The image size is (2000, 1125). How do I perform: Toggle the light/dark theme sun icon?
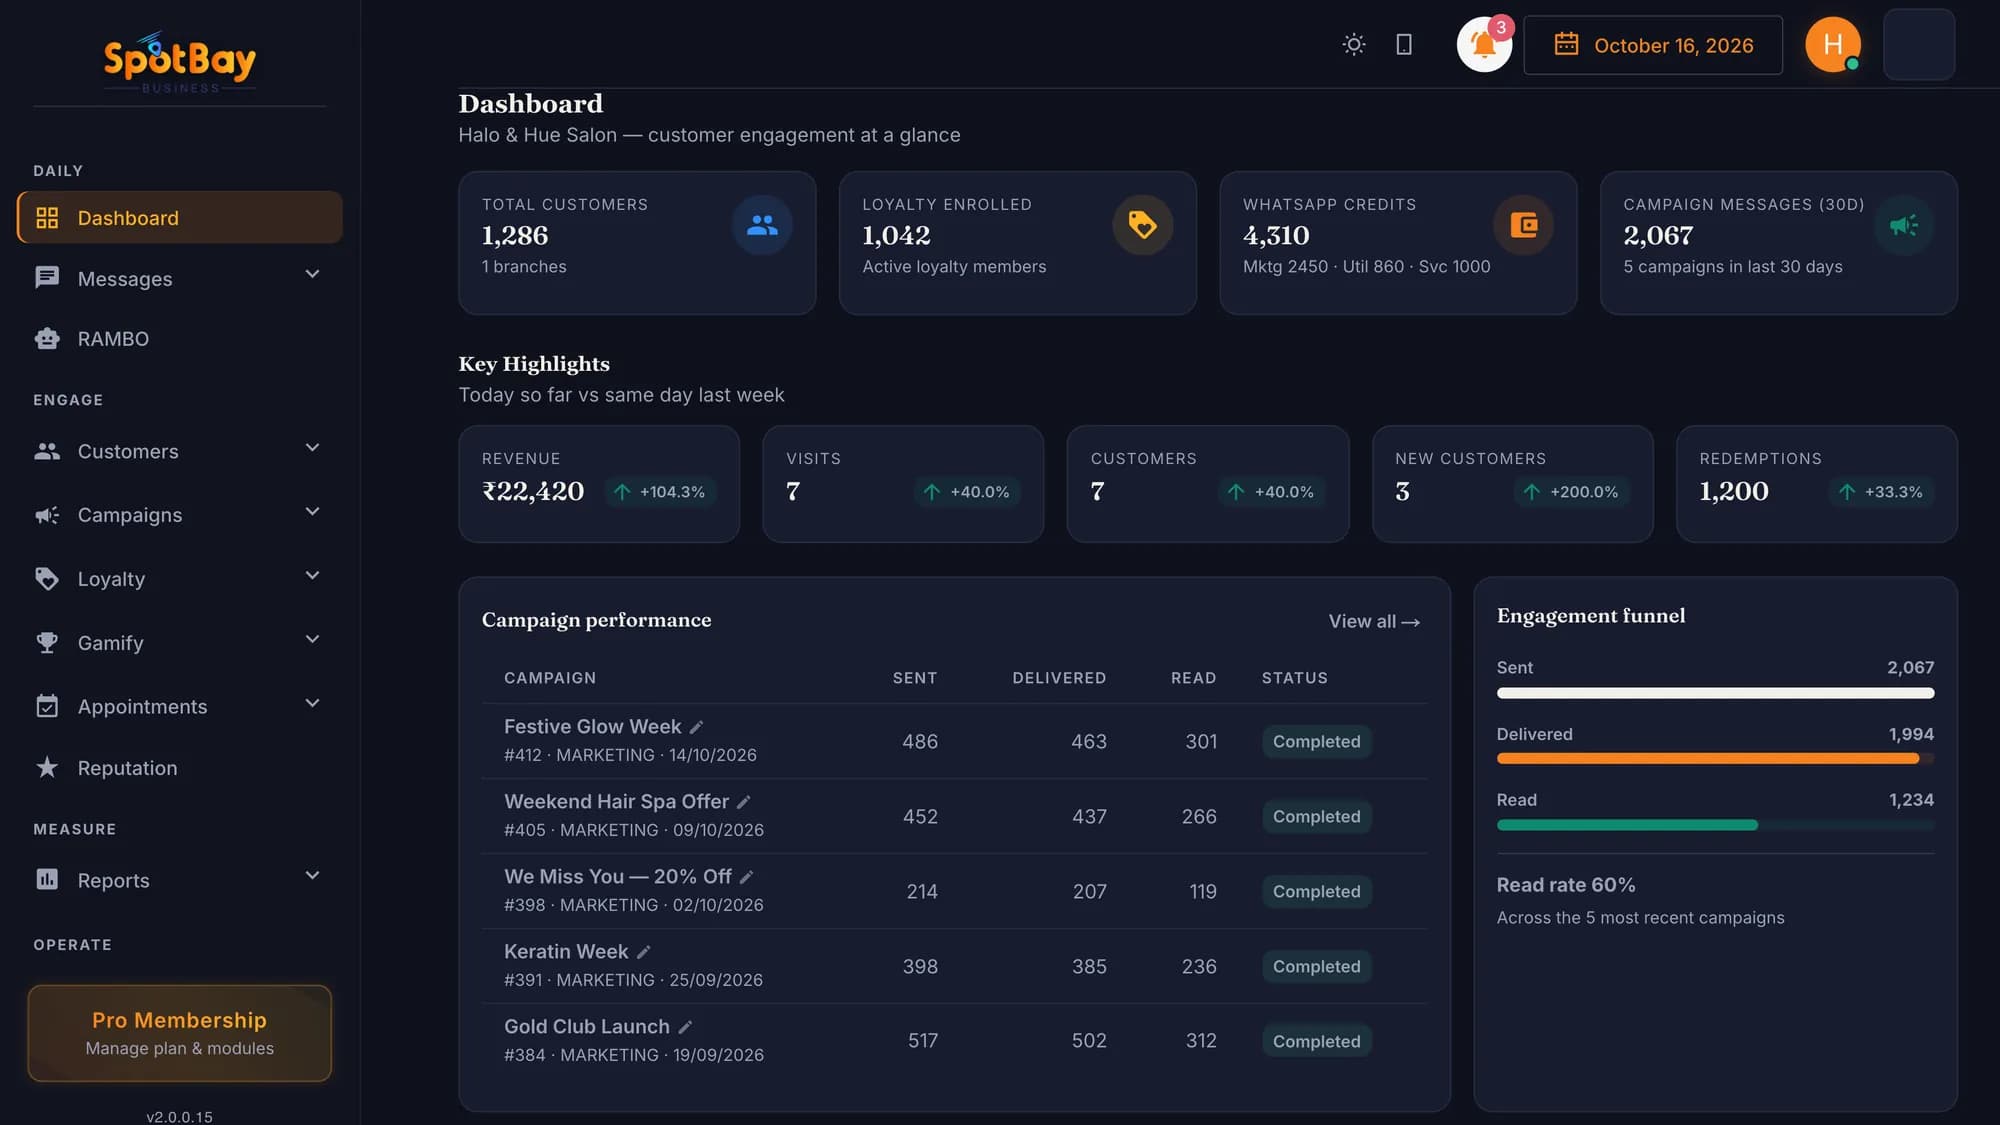point(1353,45)
